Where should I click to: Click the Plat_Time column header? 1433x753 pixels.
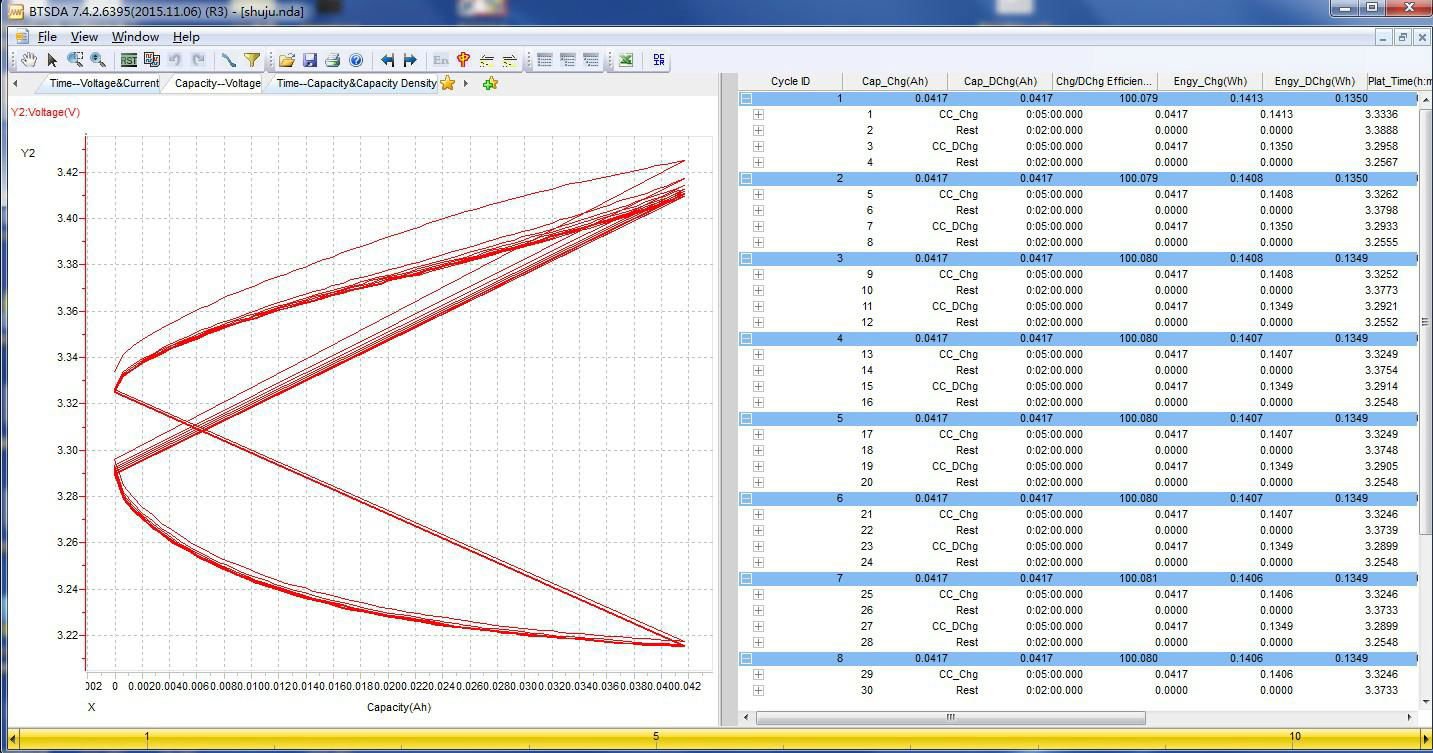[x=1398, y=81]
